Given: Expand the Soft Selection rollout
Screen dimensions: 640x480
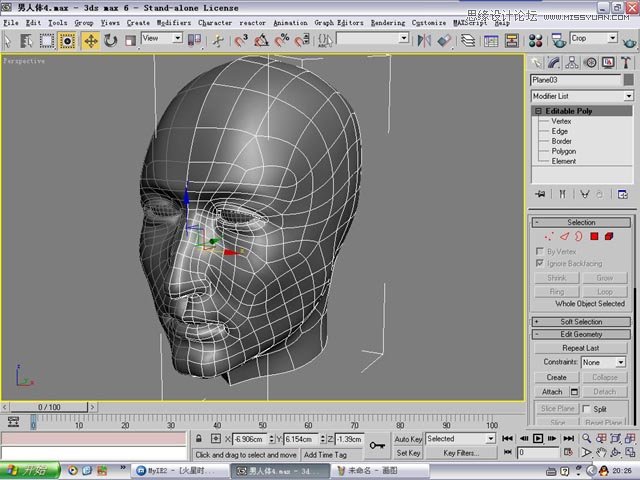Looking at the screenshot, I should (x=581, y=322).
